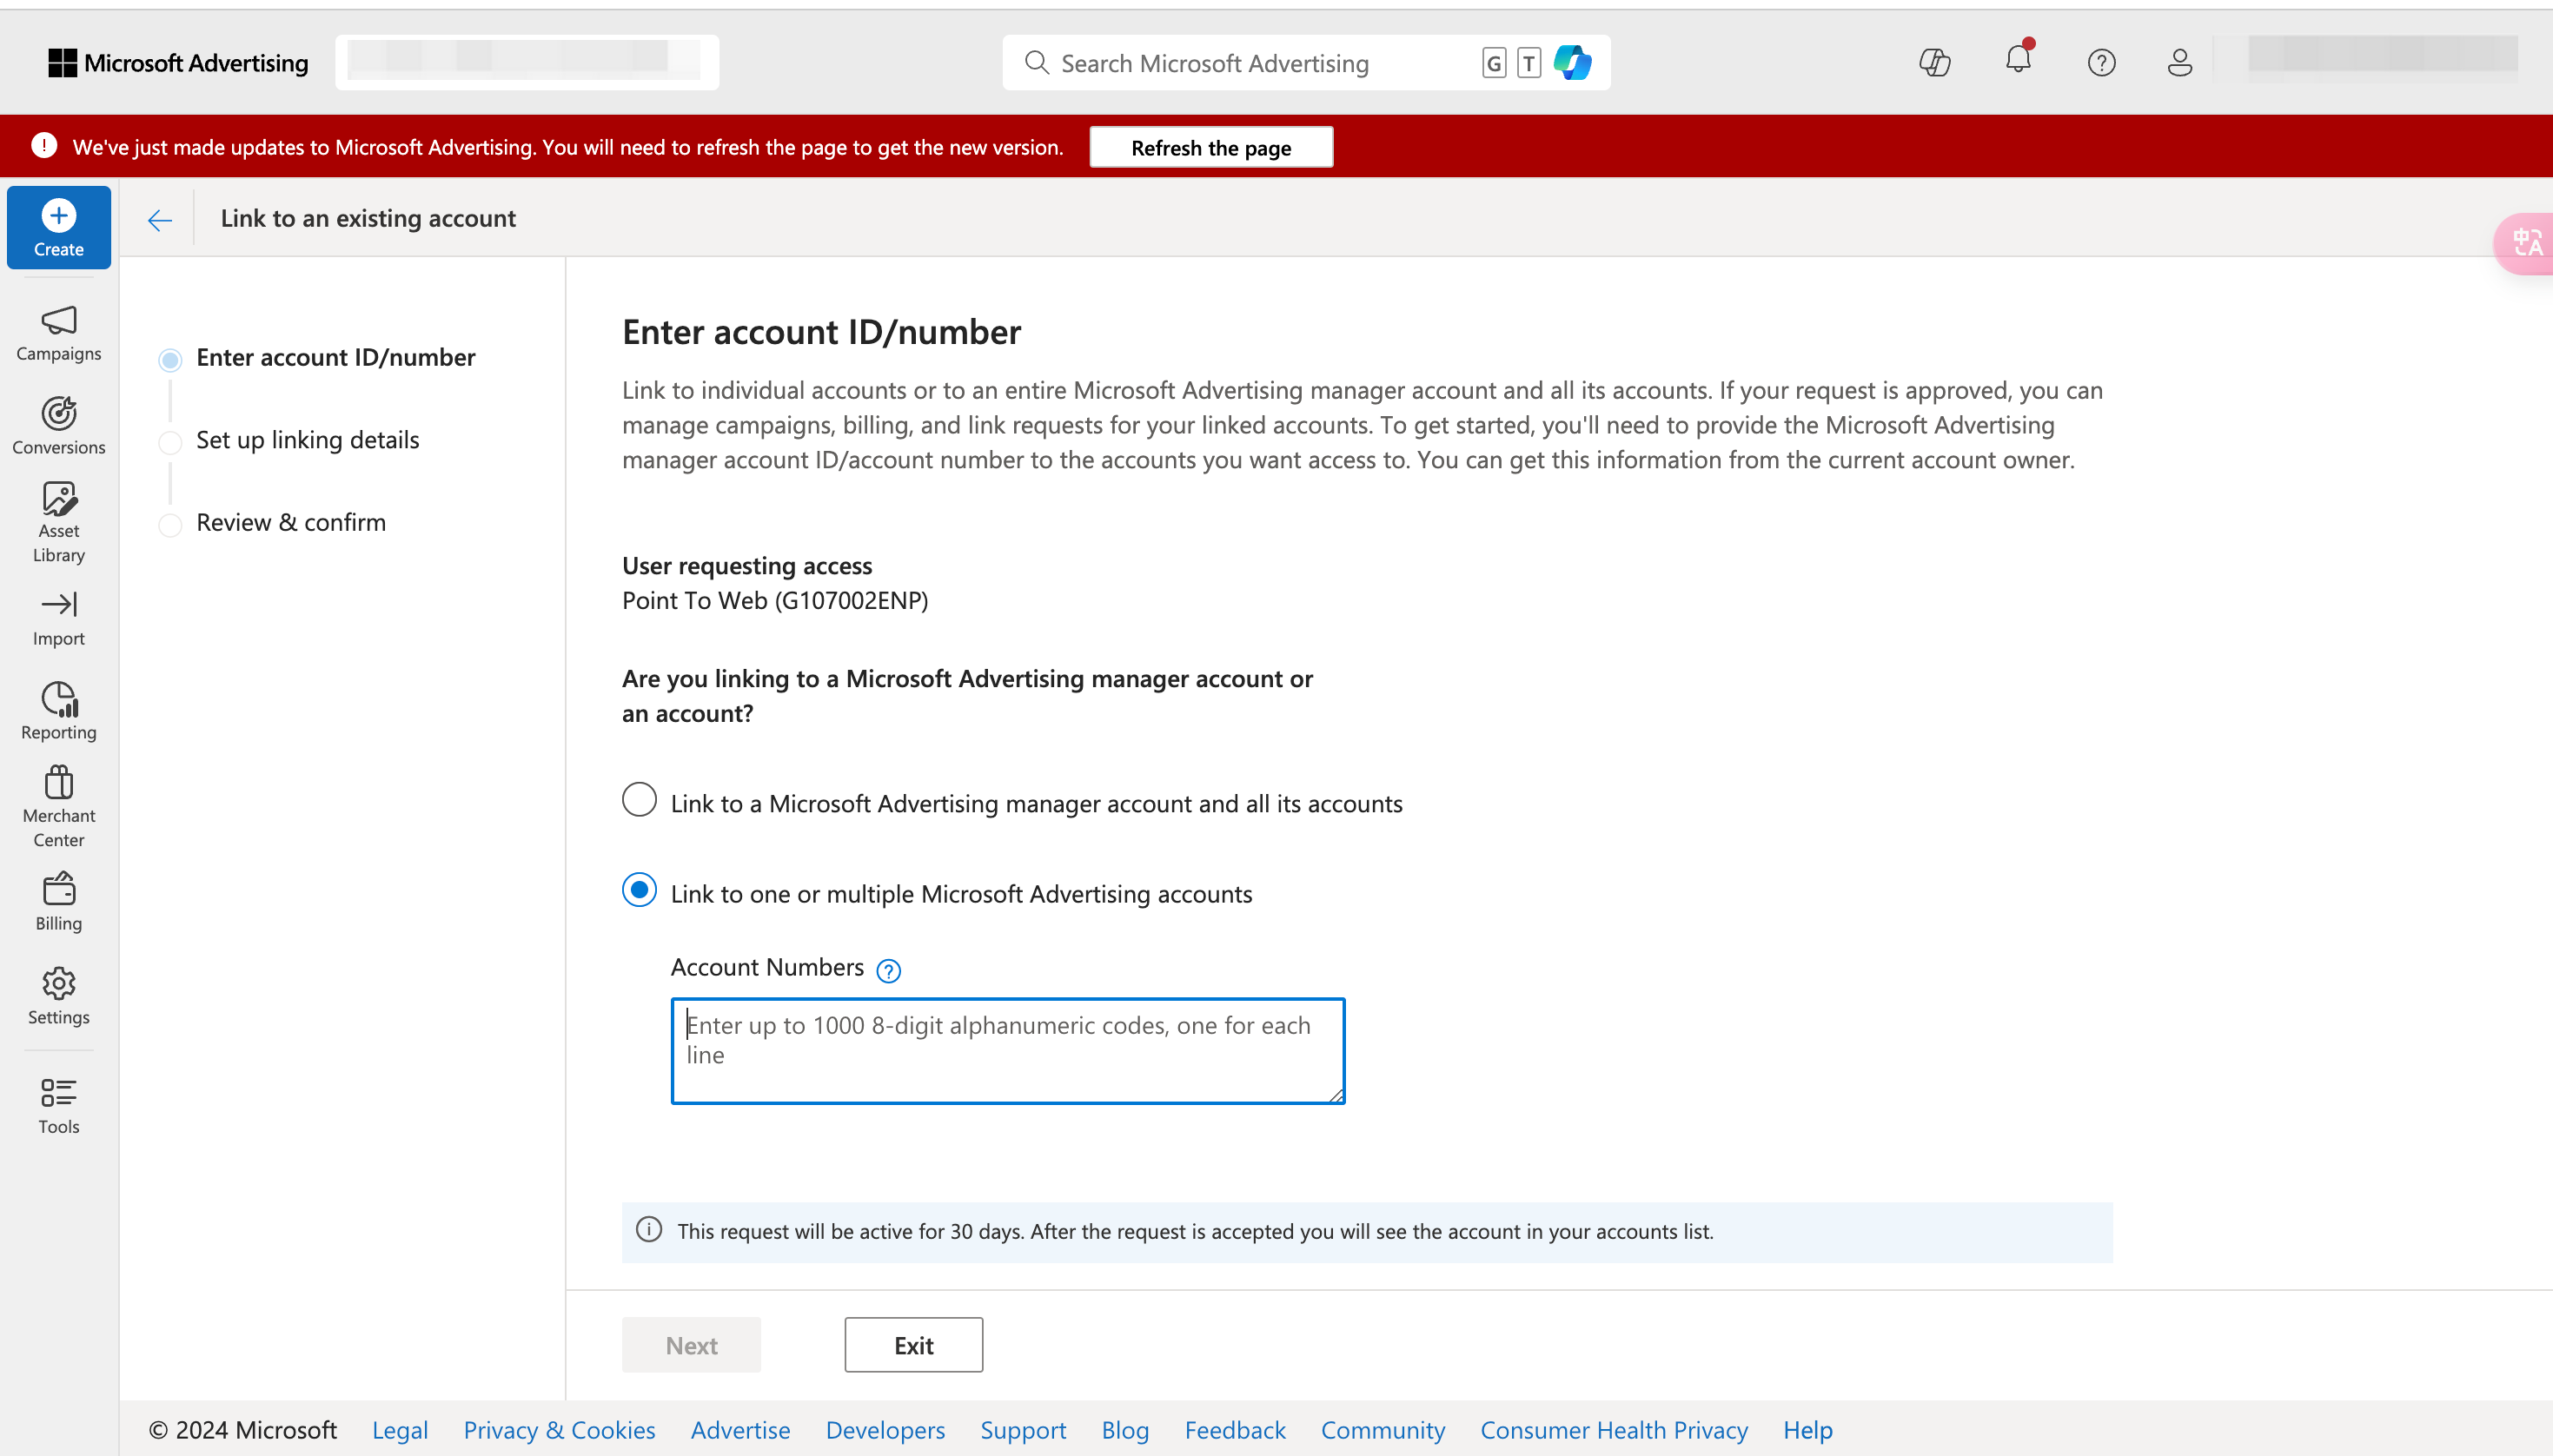Click the Account Numbers help tooltip icon
This screenshot has height=1456, width=2553.
[x=888, y=970]
